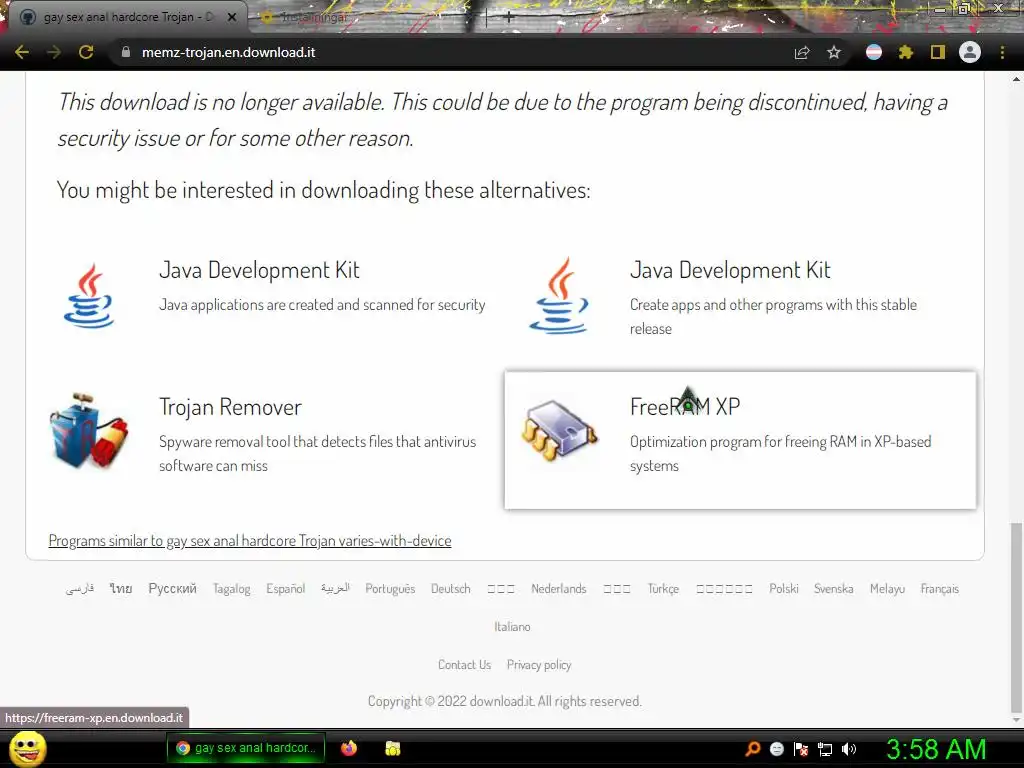Image resolution: width=1024 pixels, height=768 pixels.
Task: Open the smiley face Start button
Action: coord(28,748)
